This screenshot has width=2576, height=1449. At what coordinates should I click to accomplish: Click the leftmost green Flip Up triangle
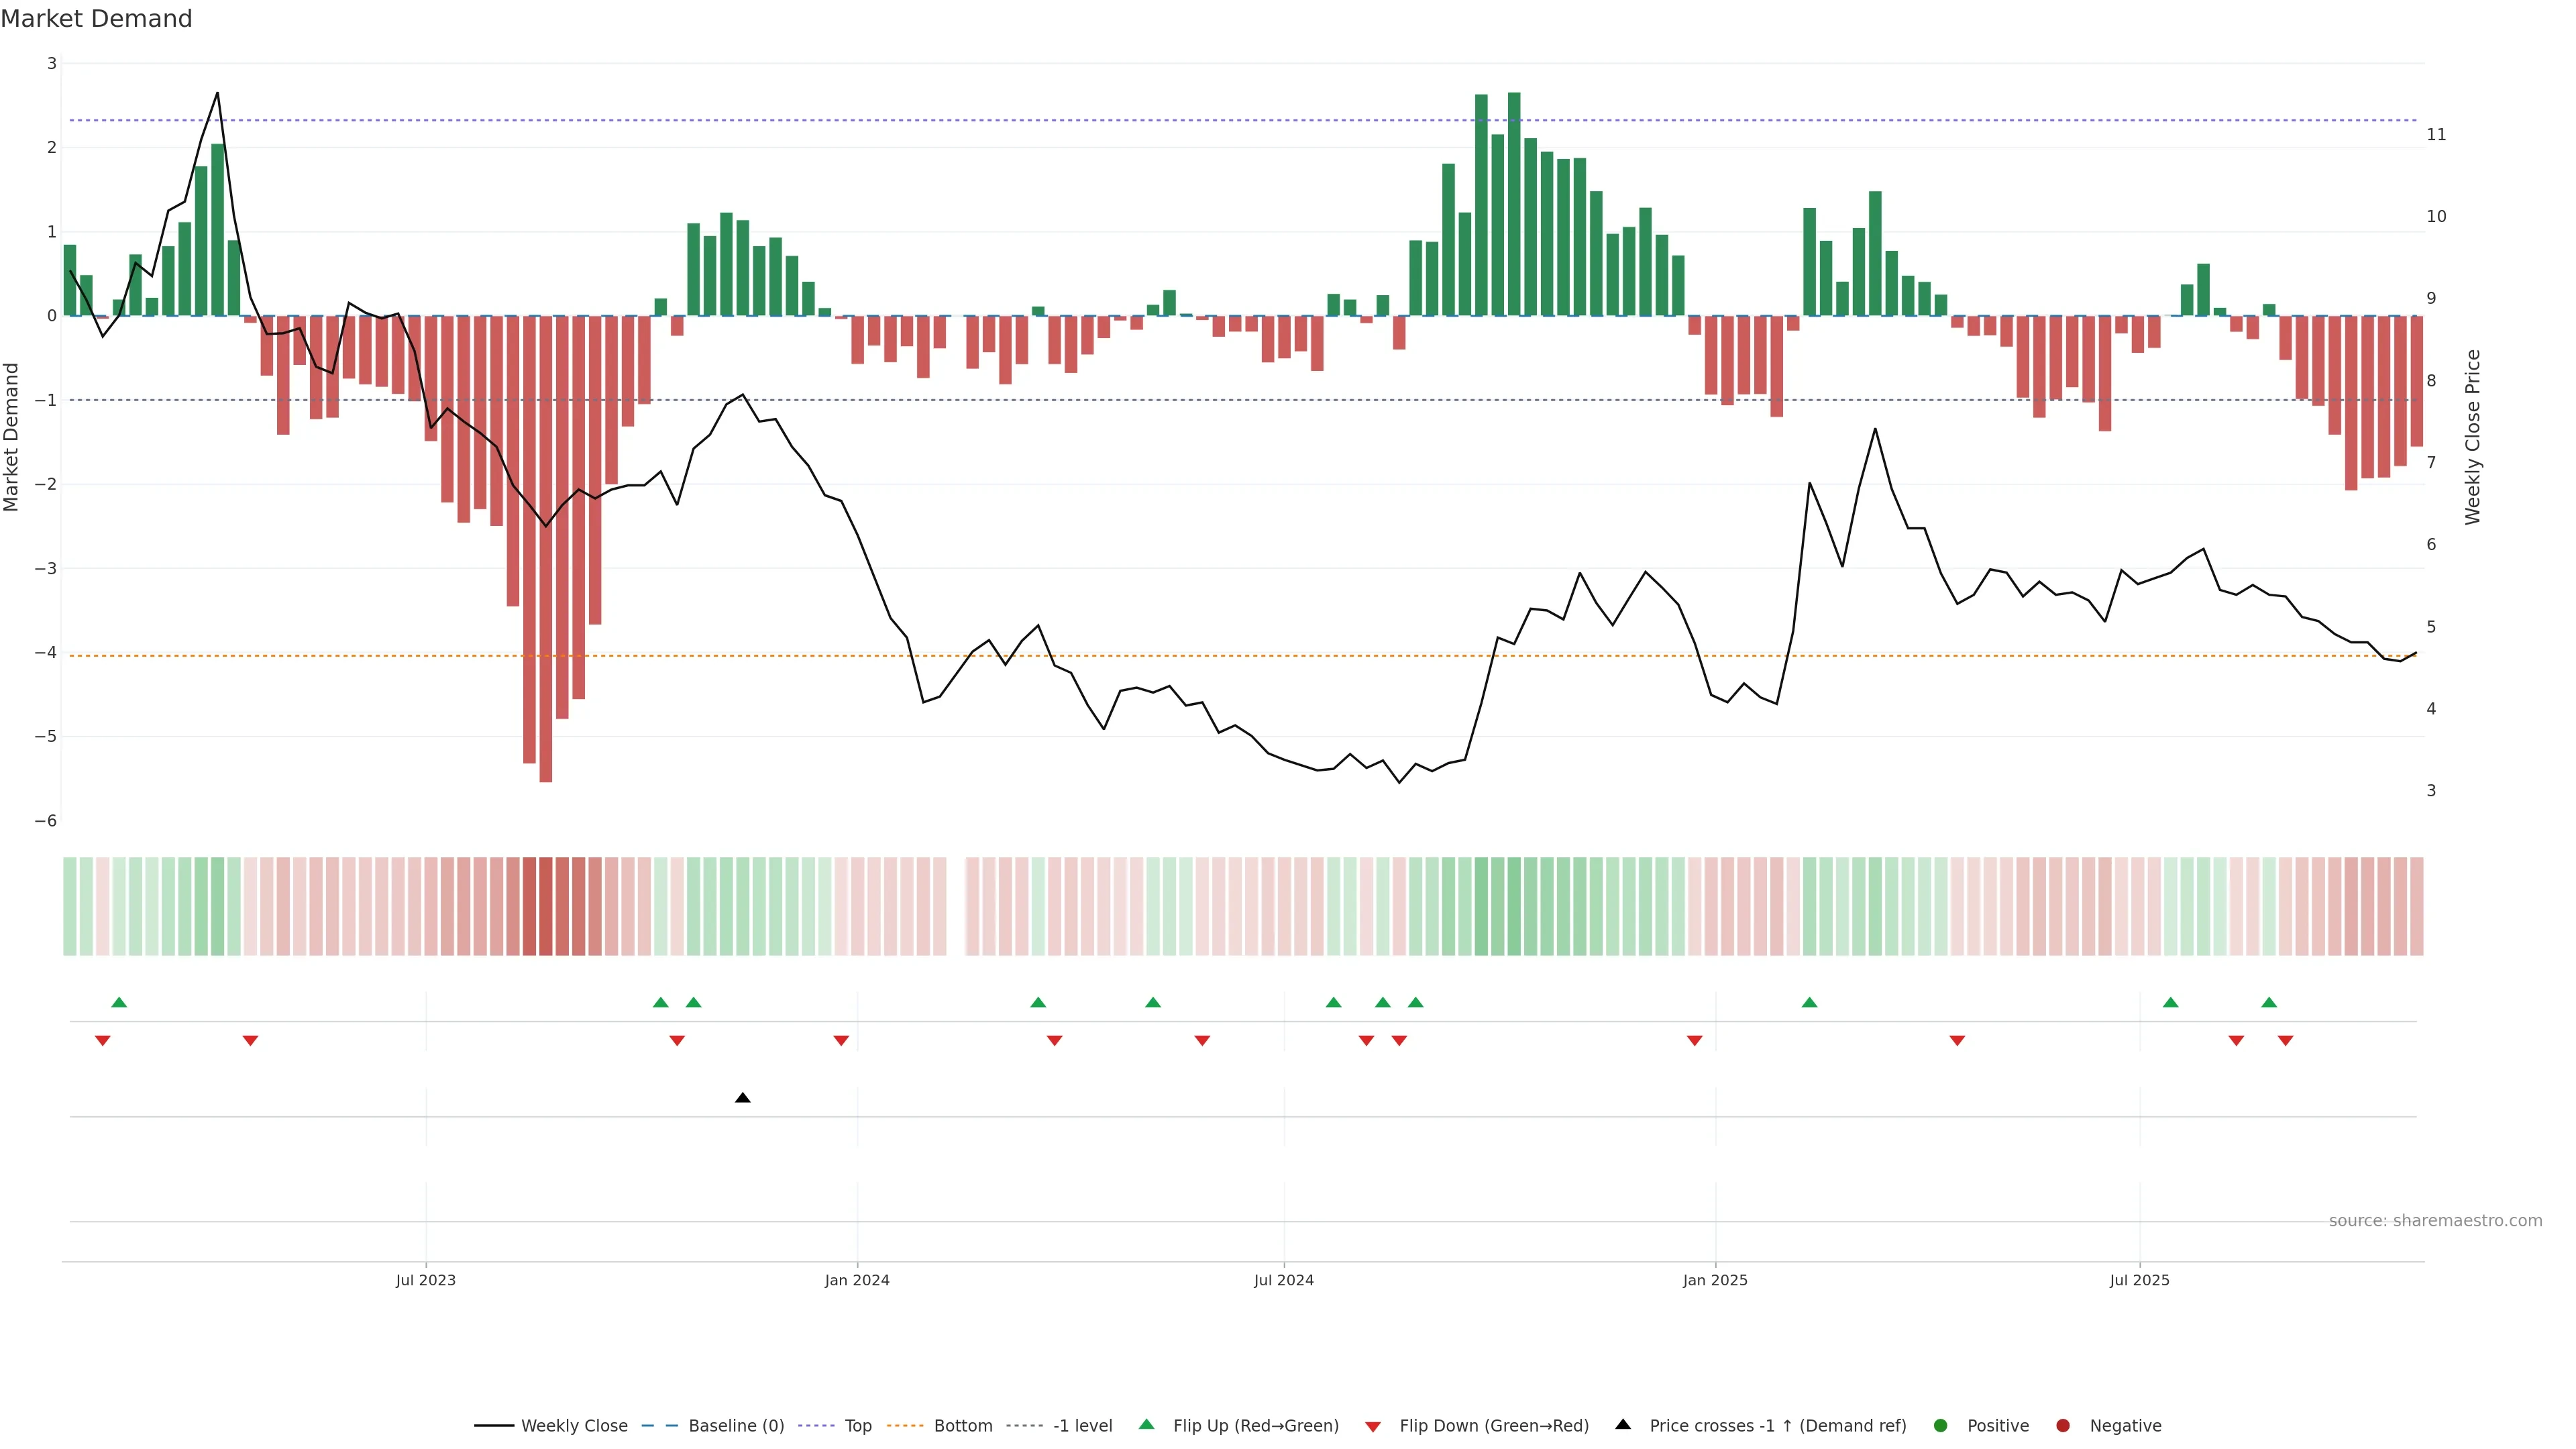pyautogui.click(x=119, y=1002)
